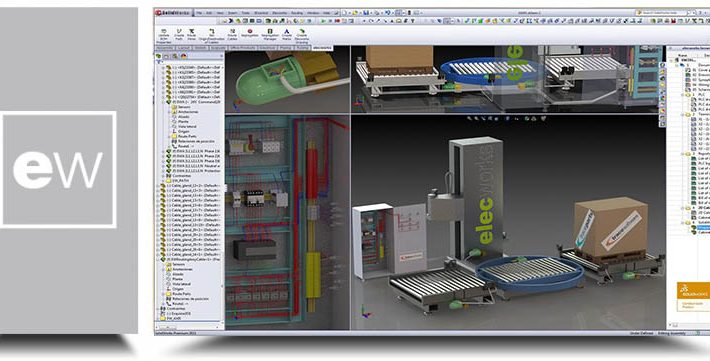Select the elecworks ribbon tab
Image resolution: width=710 pixels, height=361 pixels.
pos(322,48)
